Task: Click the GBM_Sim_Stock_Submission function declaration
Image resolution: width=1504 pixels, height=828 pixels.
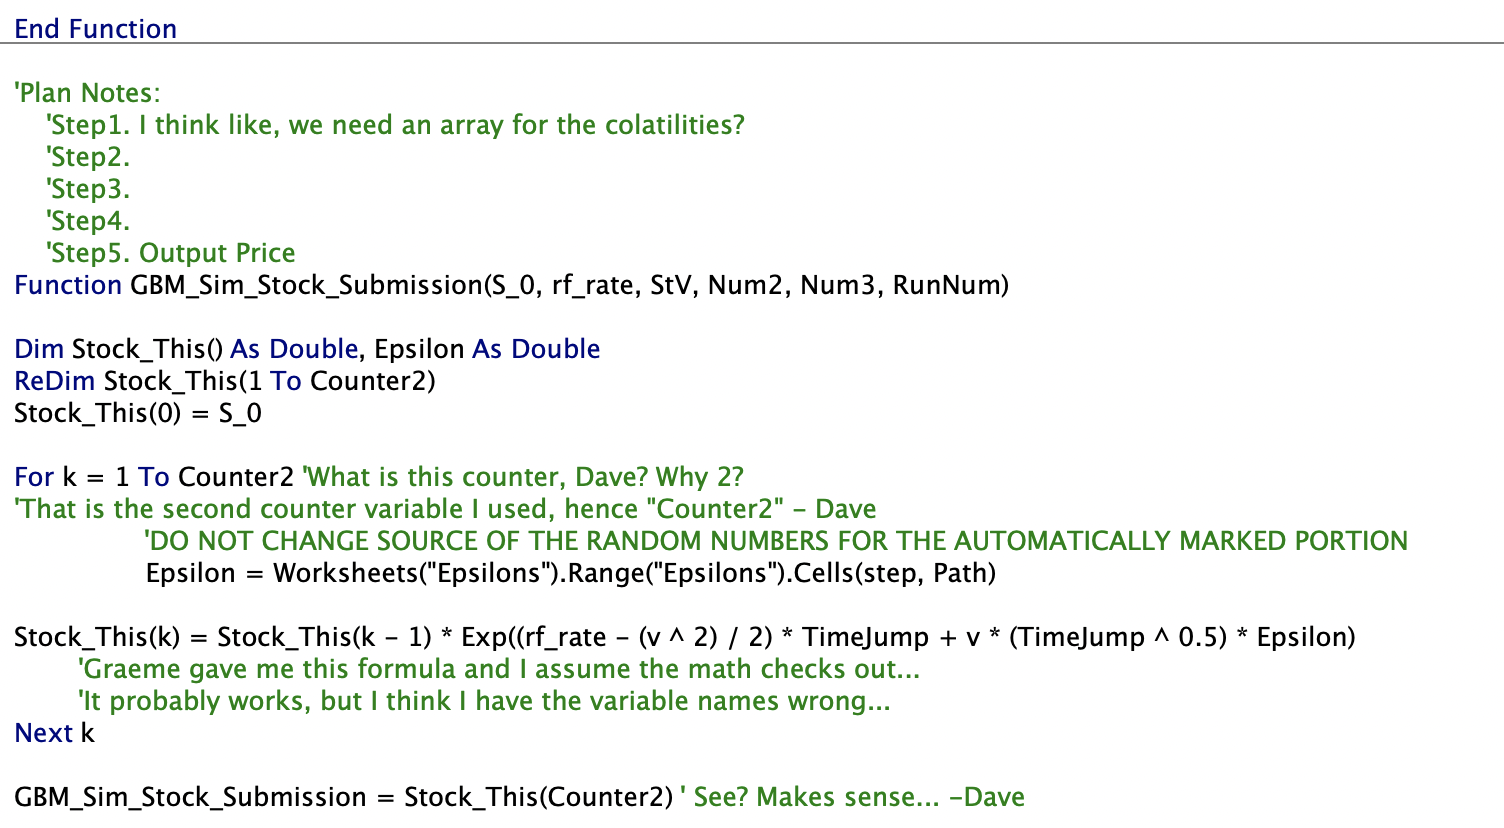Action: pyautogui.click(x=510, y=284)
